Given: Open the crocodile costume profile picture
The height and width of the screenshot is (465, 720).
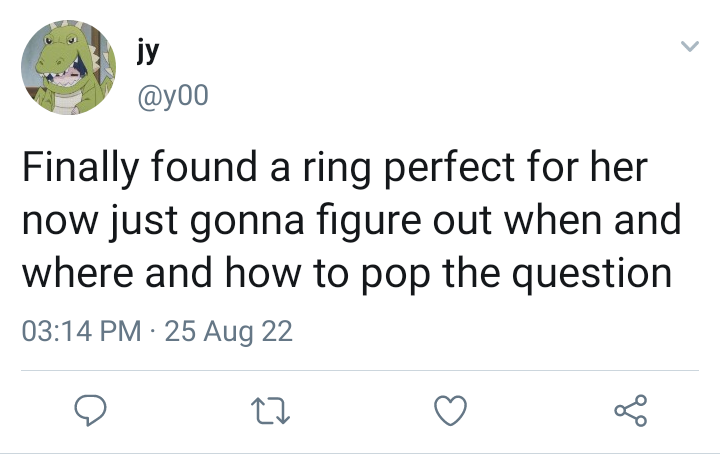Looking at the screenshot, I should click(68, 67).
